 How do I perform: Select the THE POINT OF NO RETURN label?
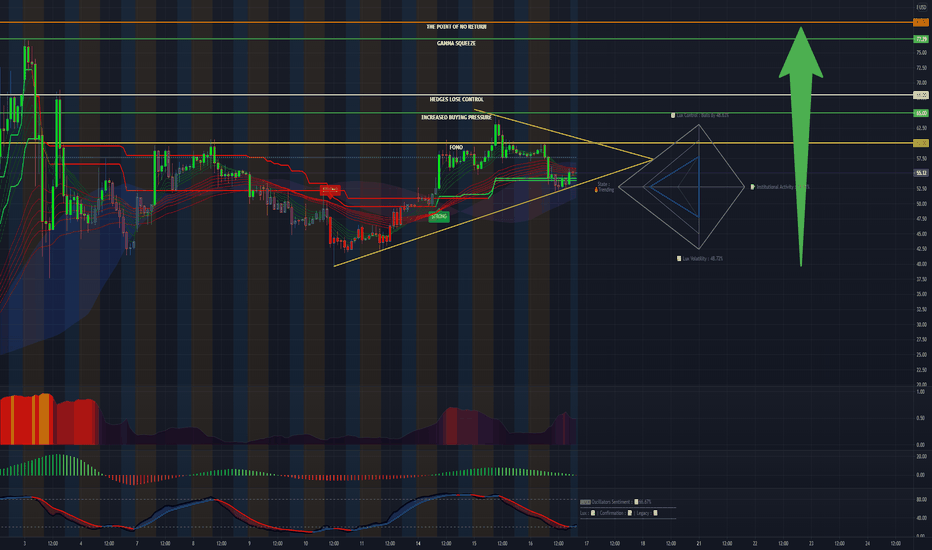[x=456, y=27]
